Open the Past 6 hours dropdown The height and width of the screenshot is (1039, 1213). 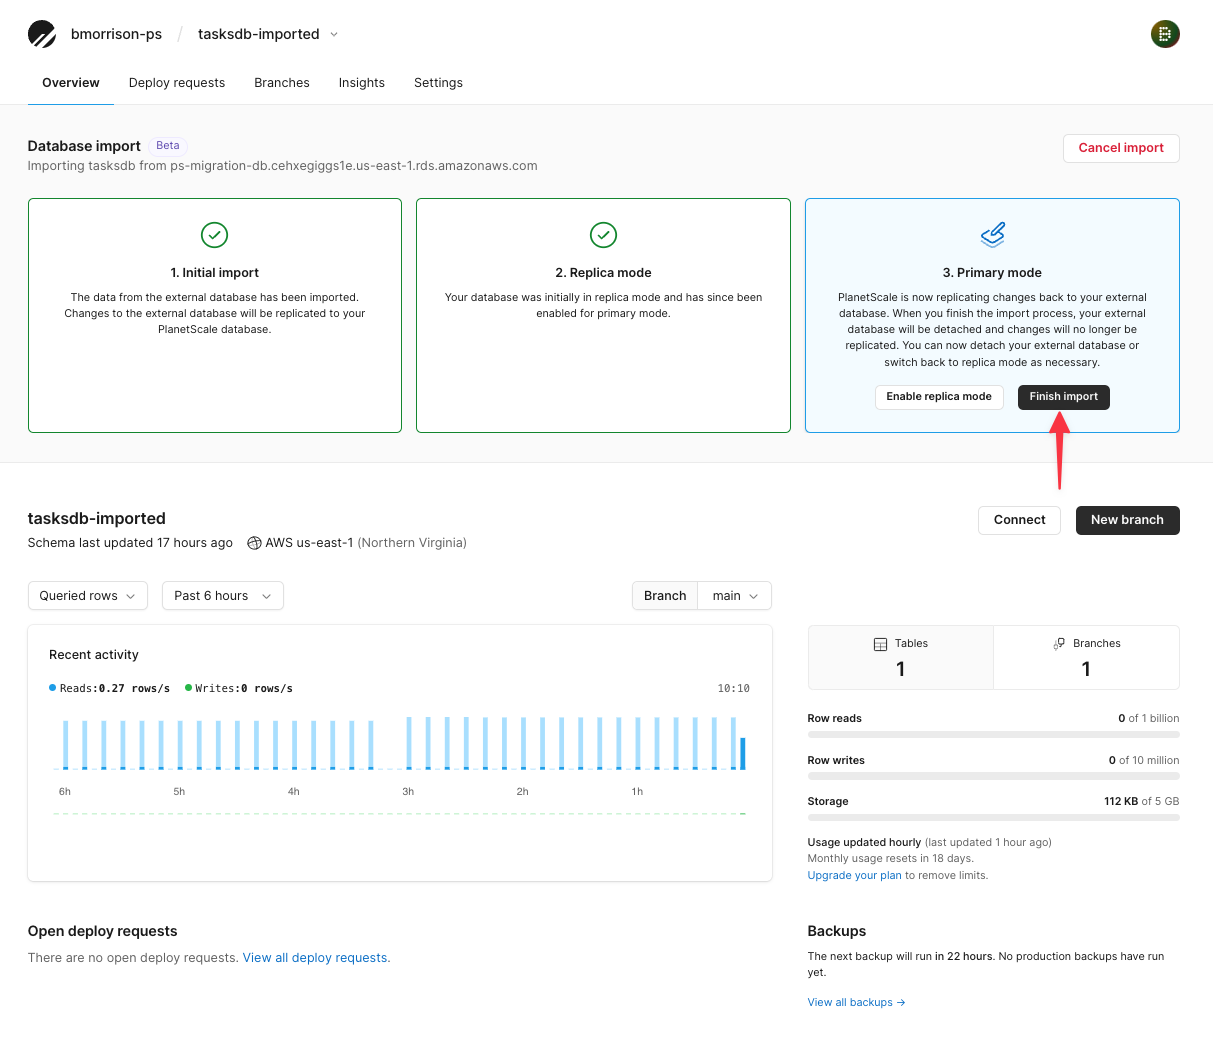click(x=223, y=596)
